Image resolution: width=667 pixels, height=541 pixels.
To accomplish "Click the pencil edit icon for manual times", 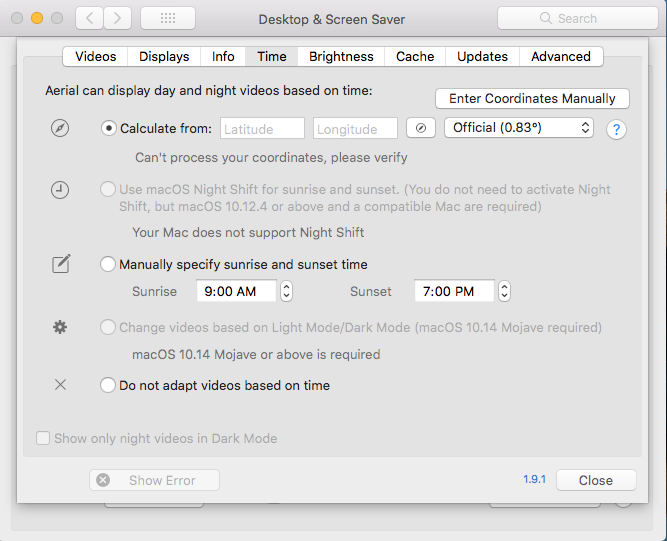I will point(61,264).
